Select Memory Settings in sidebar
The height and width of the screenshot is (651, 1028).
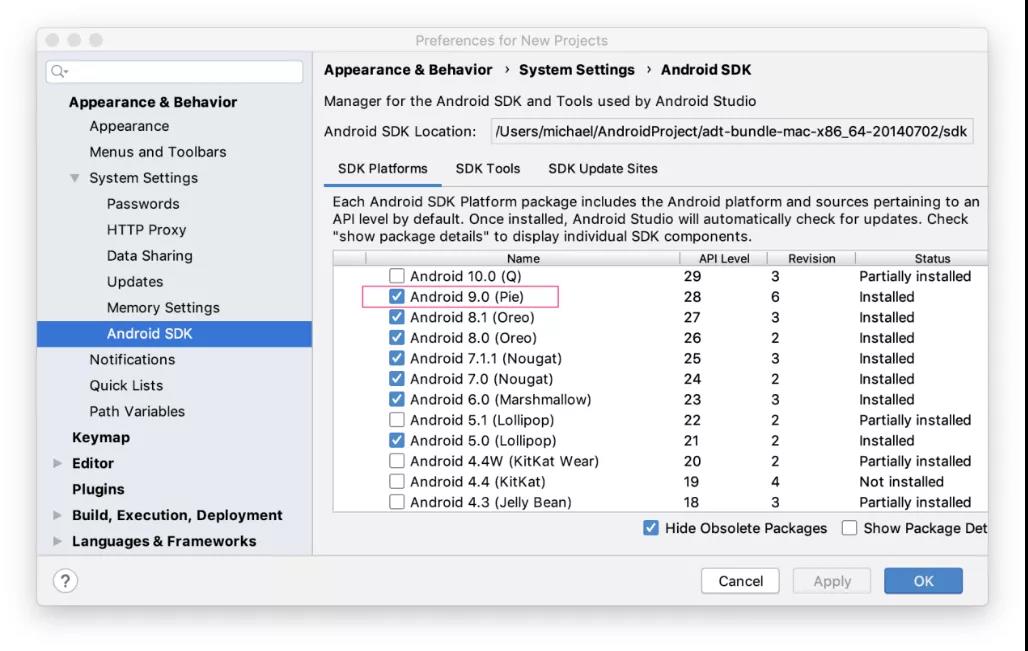coord(163,307)
